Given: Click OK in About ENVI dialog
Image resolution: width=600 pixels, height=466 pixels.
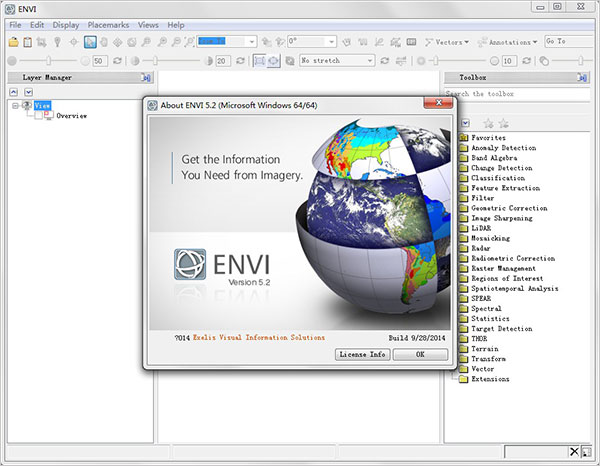Looking at the screenshot, I should point(420,354).
